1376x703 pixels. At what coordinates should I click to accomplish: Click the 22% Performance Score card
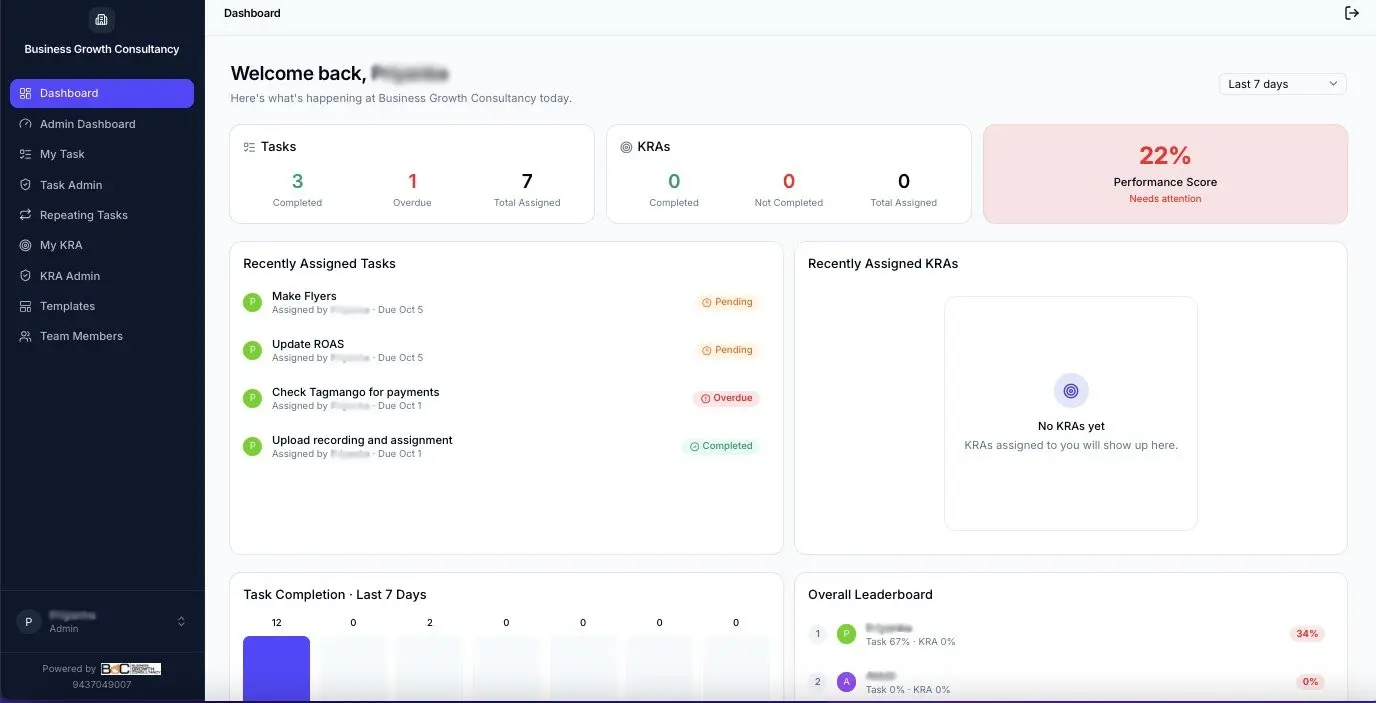point(1165,174)
